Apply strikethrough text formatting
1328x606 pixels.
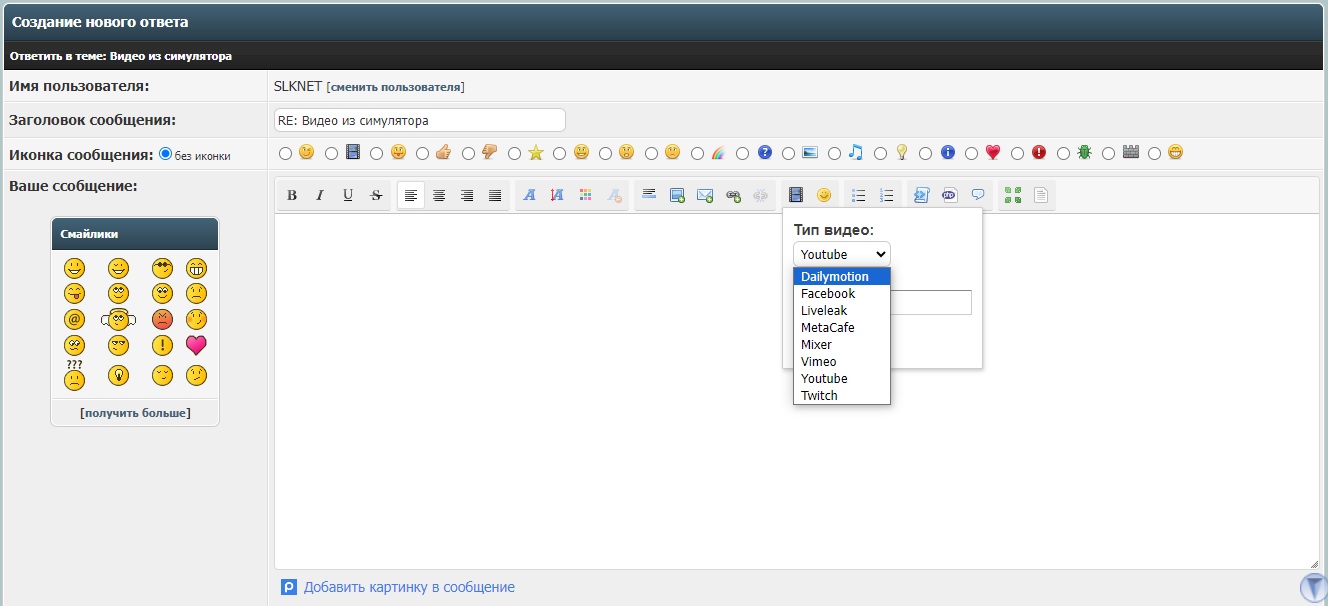(376, 195)
